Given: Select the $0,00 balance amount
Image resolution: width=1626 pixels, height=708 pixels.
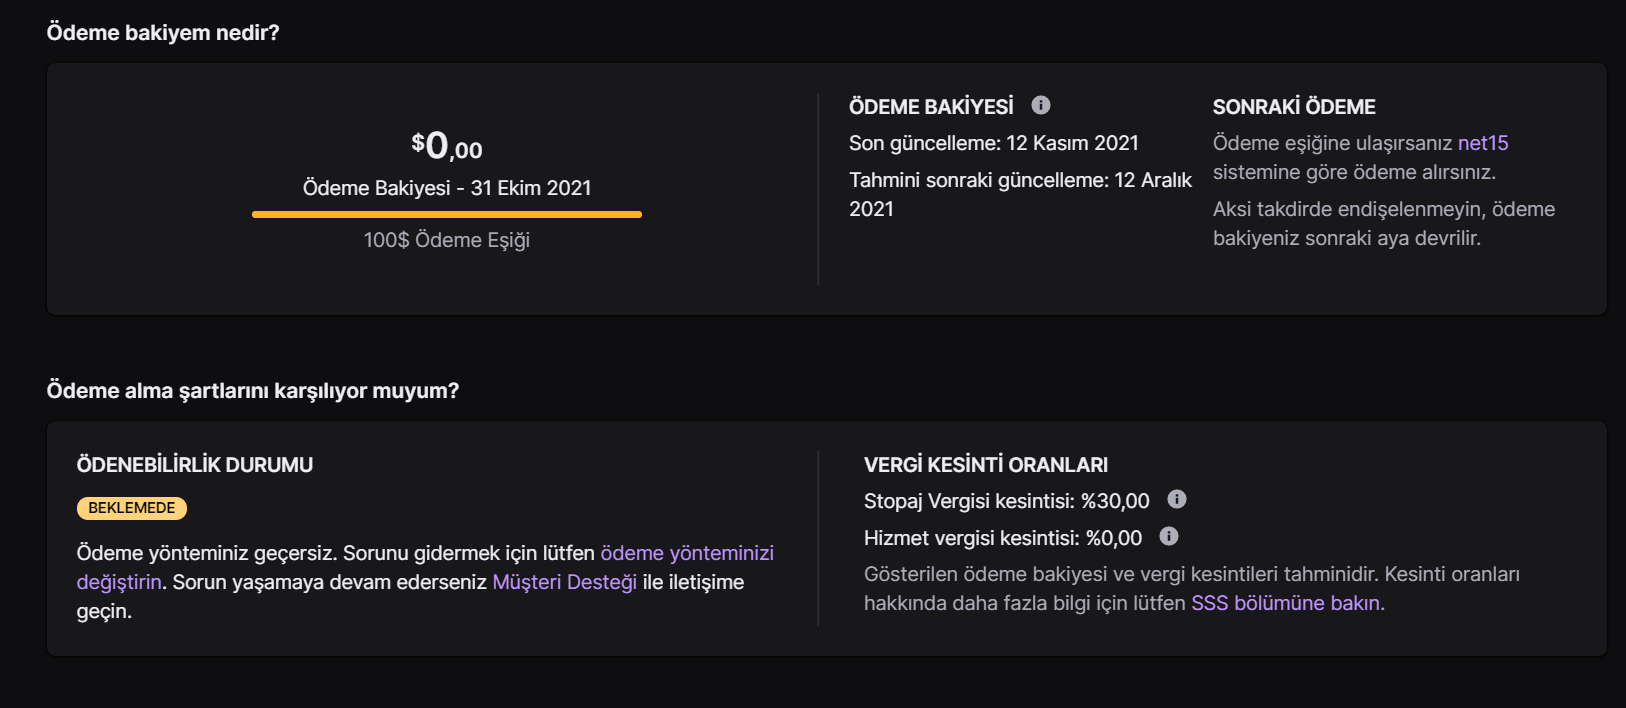Looking at the screenshot, I should [x=447, y=147].
